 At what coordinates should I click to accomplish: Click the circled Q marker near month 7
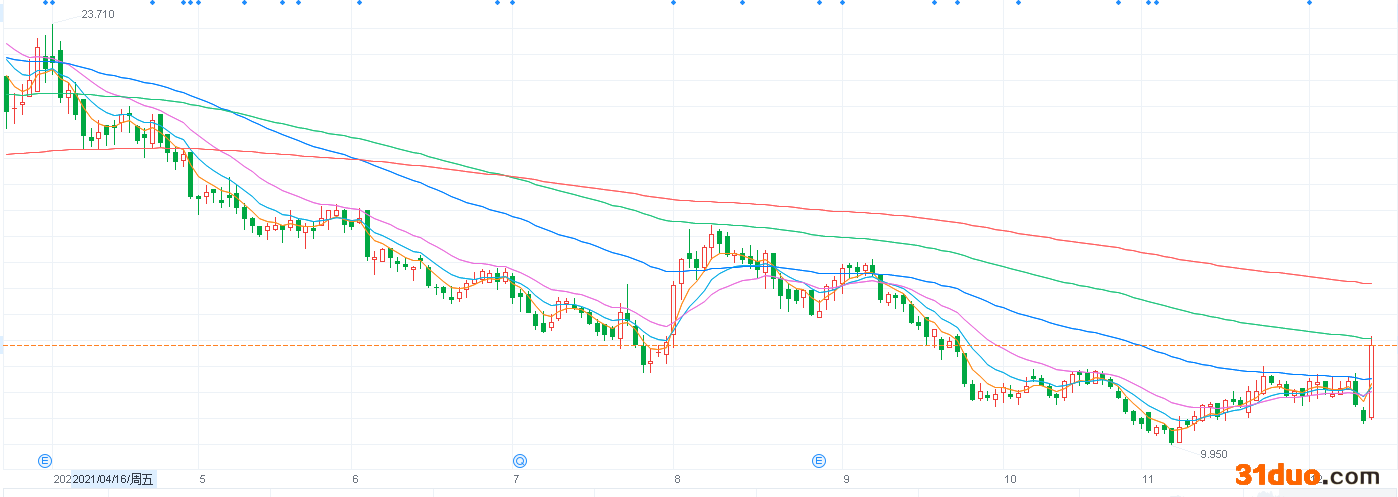(x=520, y=461)
